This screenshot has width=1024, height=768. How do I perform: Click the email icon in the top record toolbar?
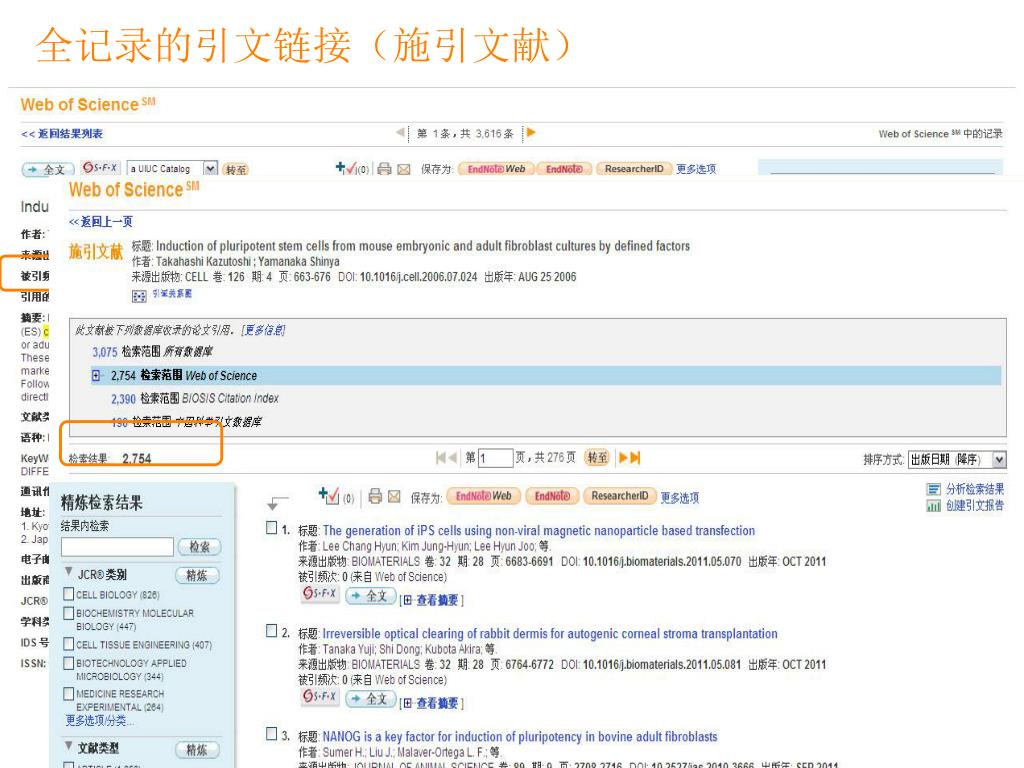(404, 169)
